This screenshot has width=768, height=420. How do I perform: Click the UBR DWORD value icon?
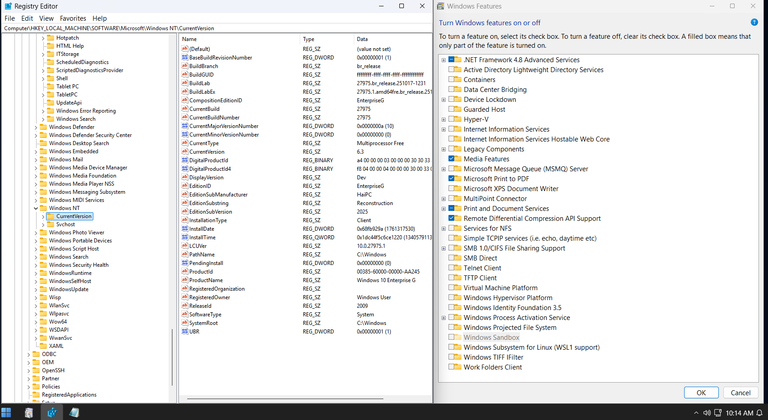coord(185,332)
